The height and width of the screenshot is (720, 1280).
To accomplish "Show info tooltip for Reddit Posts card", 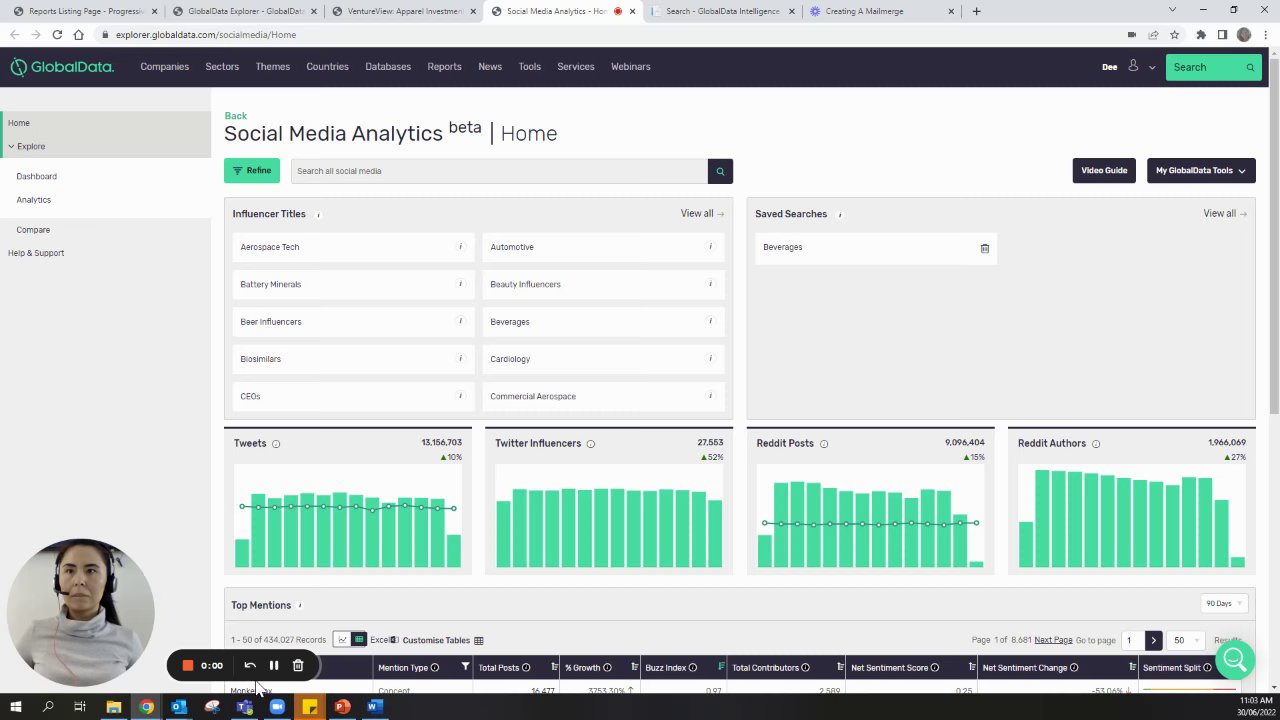I will (824, 444).
